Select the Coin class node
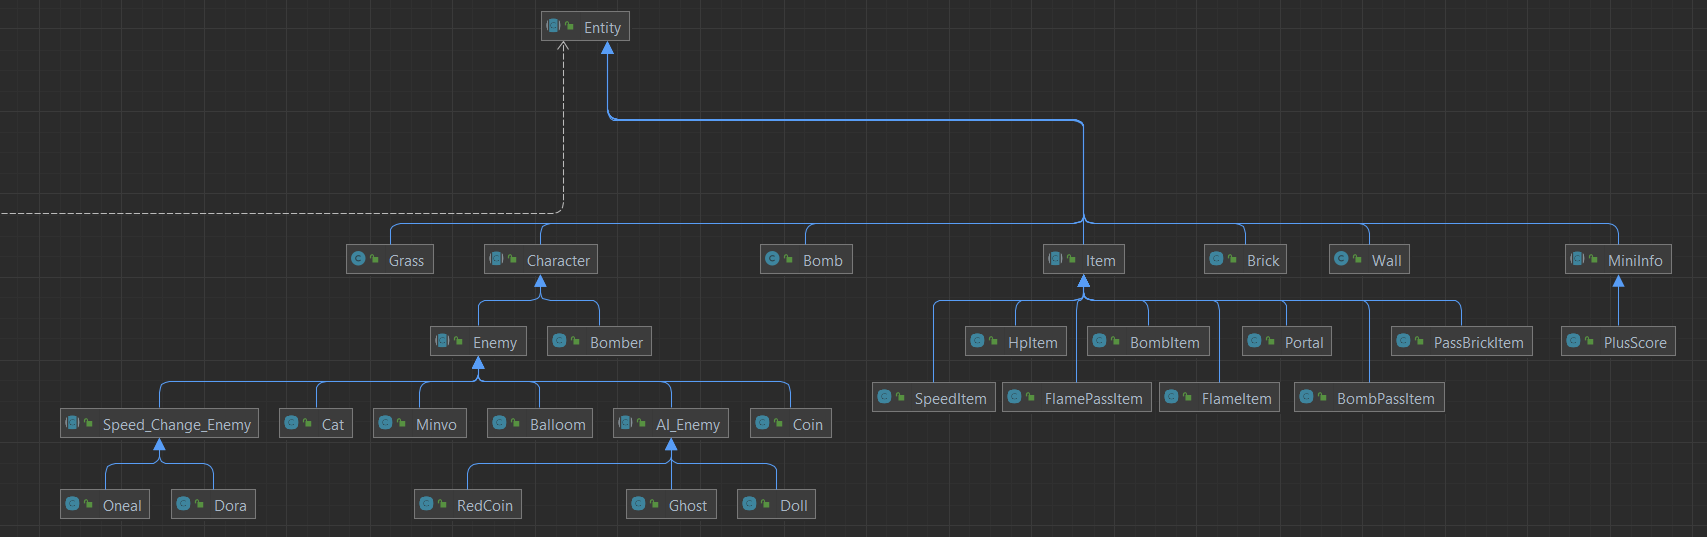This screenshot has width=1707, height=537. pos(791,423)
